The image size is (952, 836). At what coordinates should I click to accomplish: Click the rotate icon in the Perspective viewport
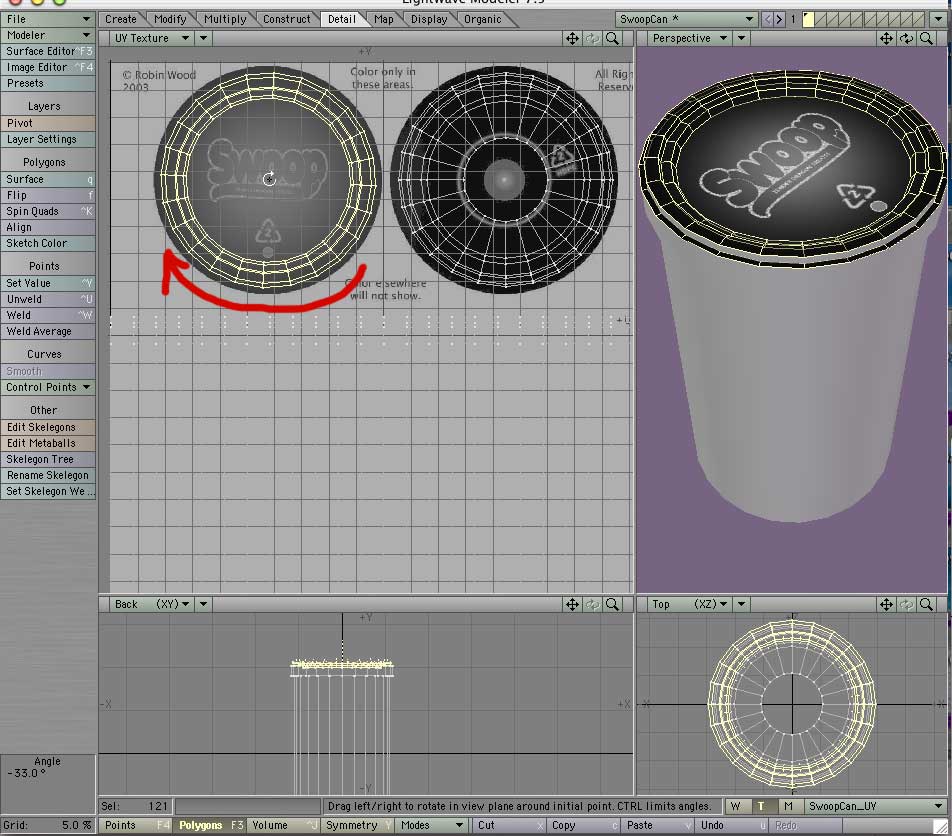pyautogui.click(x=906, y=39)
